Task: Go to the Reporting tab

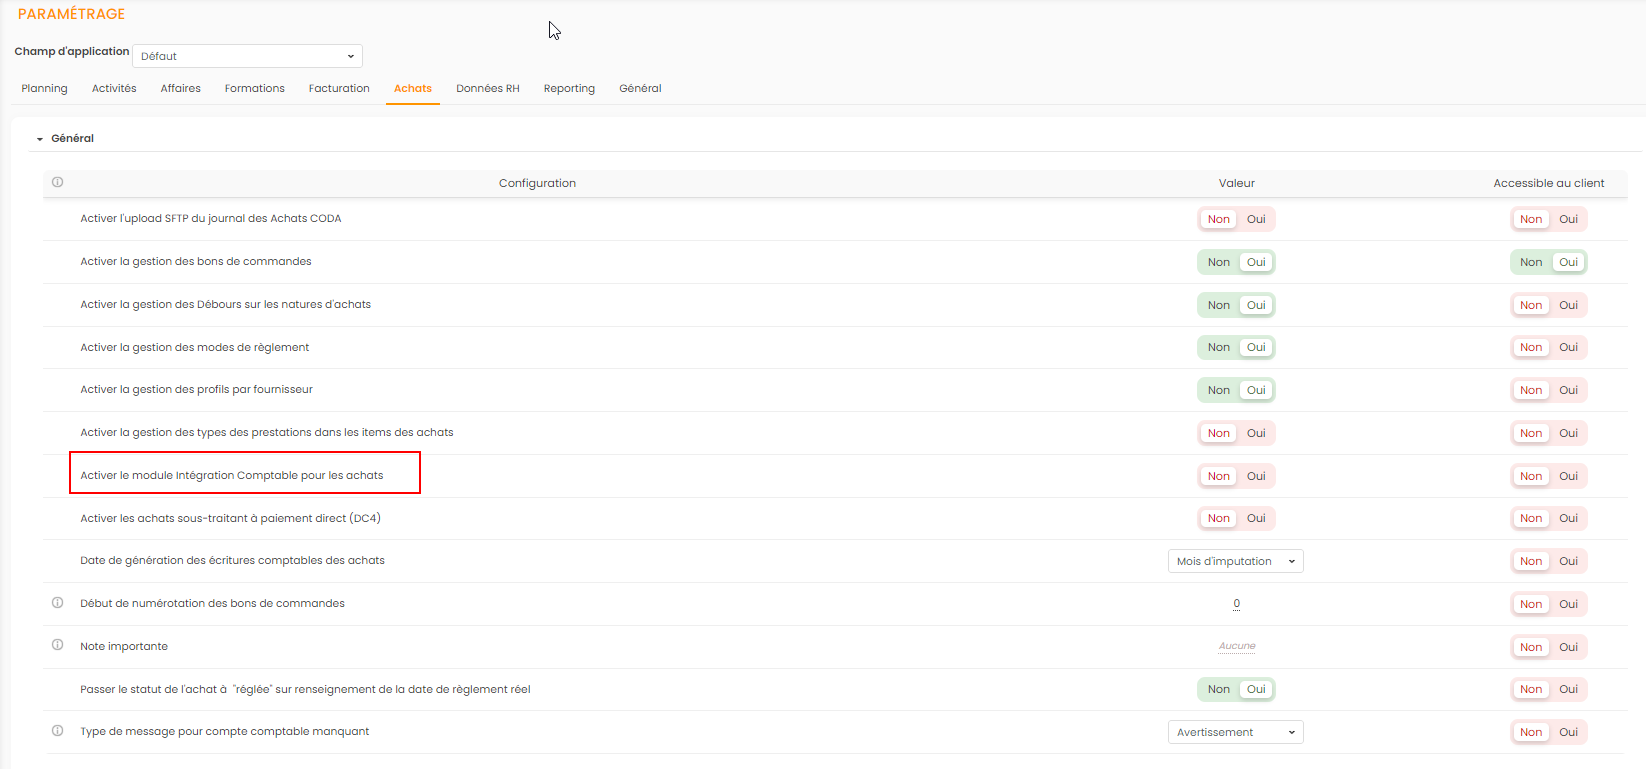Action: [x=569, y=88]
